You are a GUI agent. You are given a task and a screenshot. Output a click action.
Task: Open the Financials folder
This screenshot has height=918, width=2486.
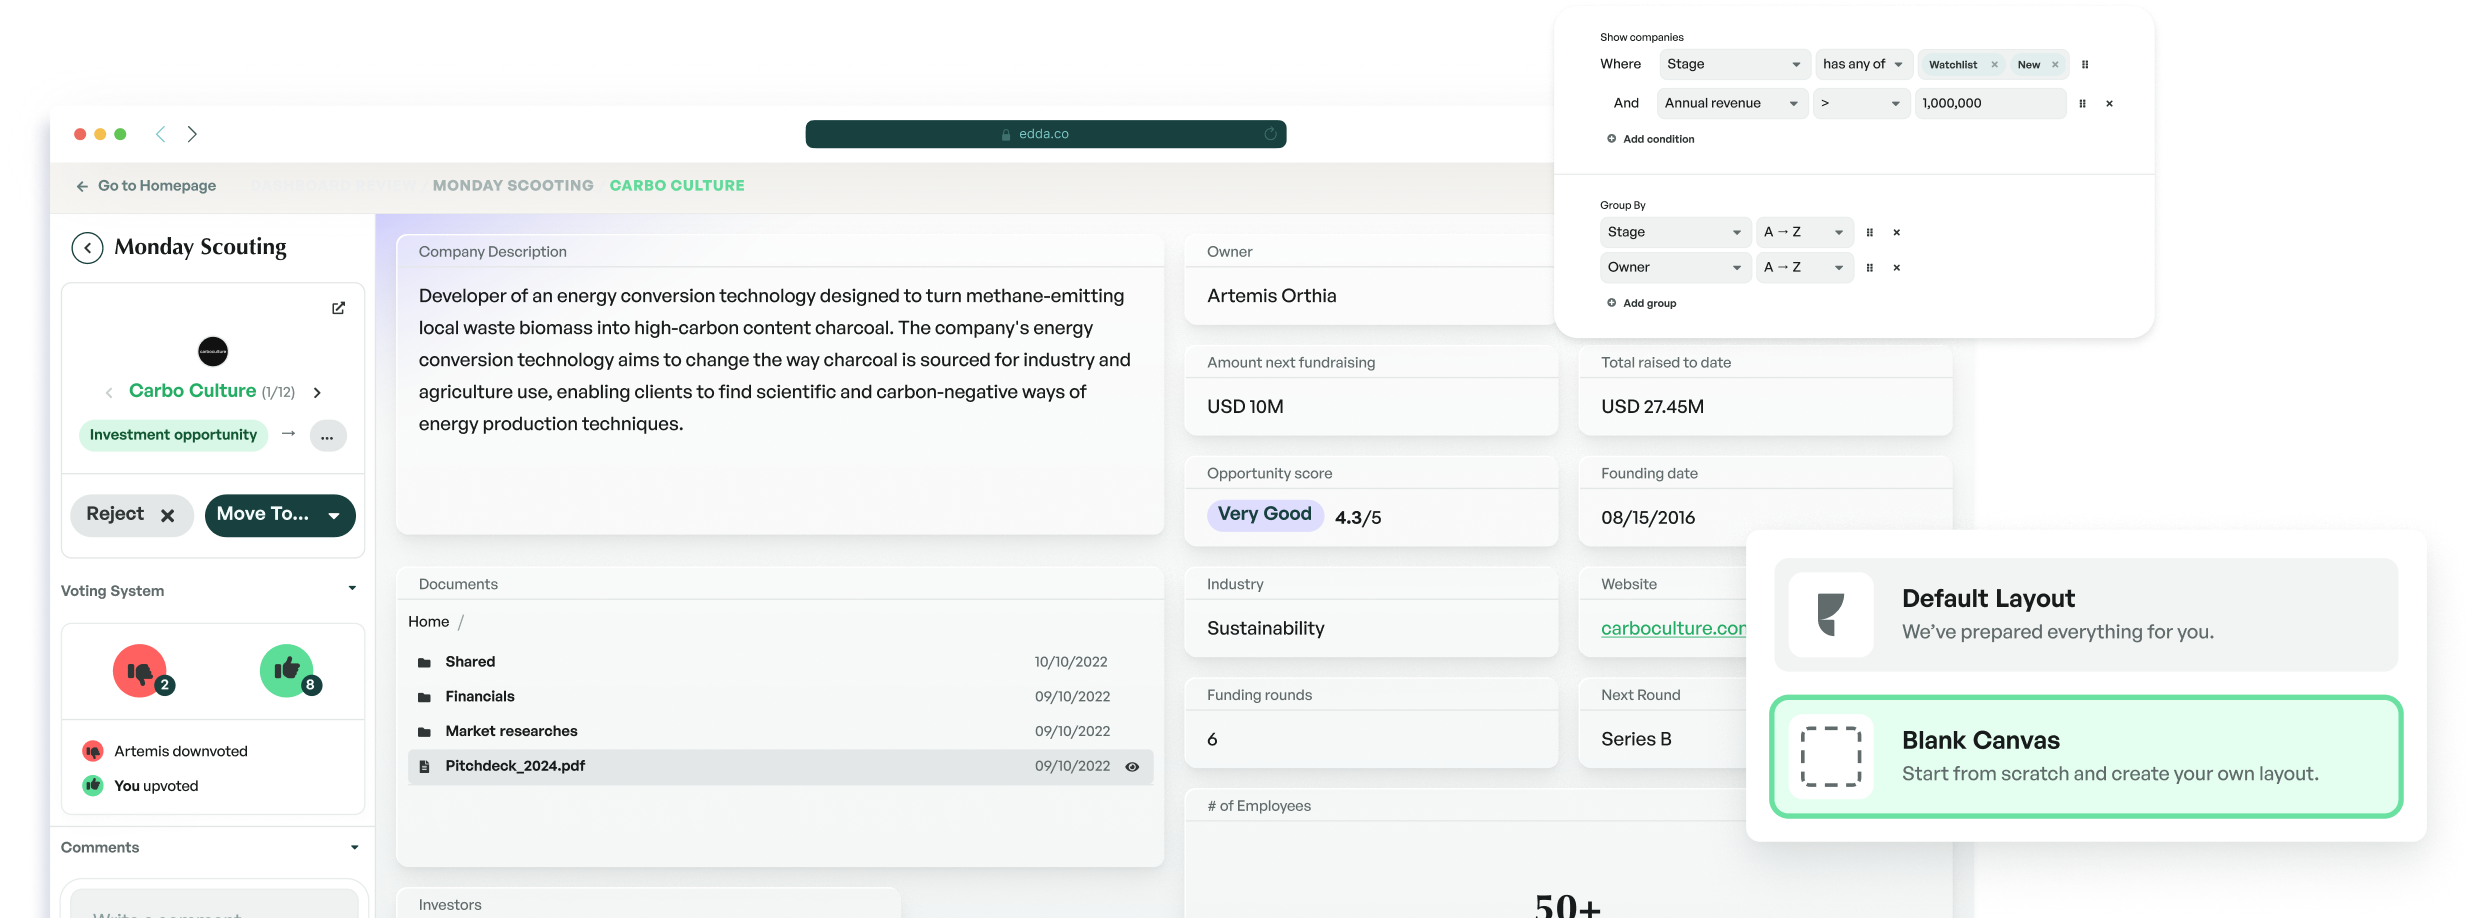point(480,697)
